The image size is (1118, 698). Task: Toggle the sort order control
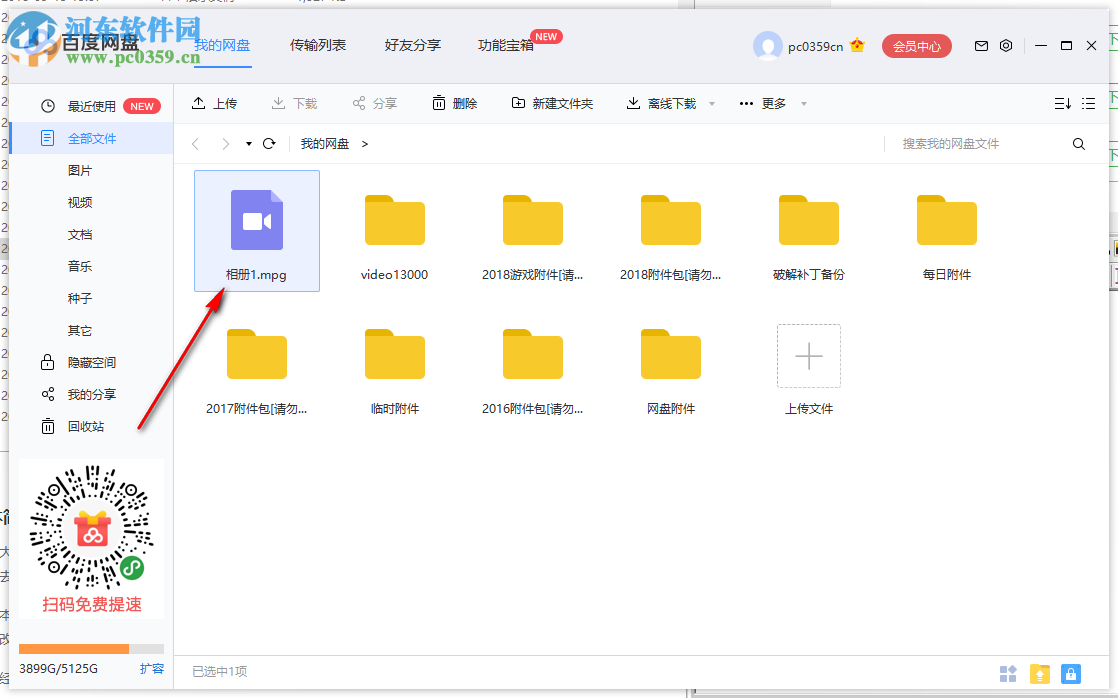click(1064, 102)
